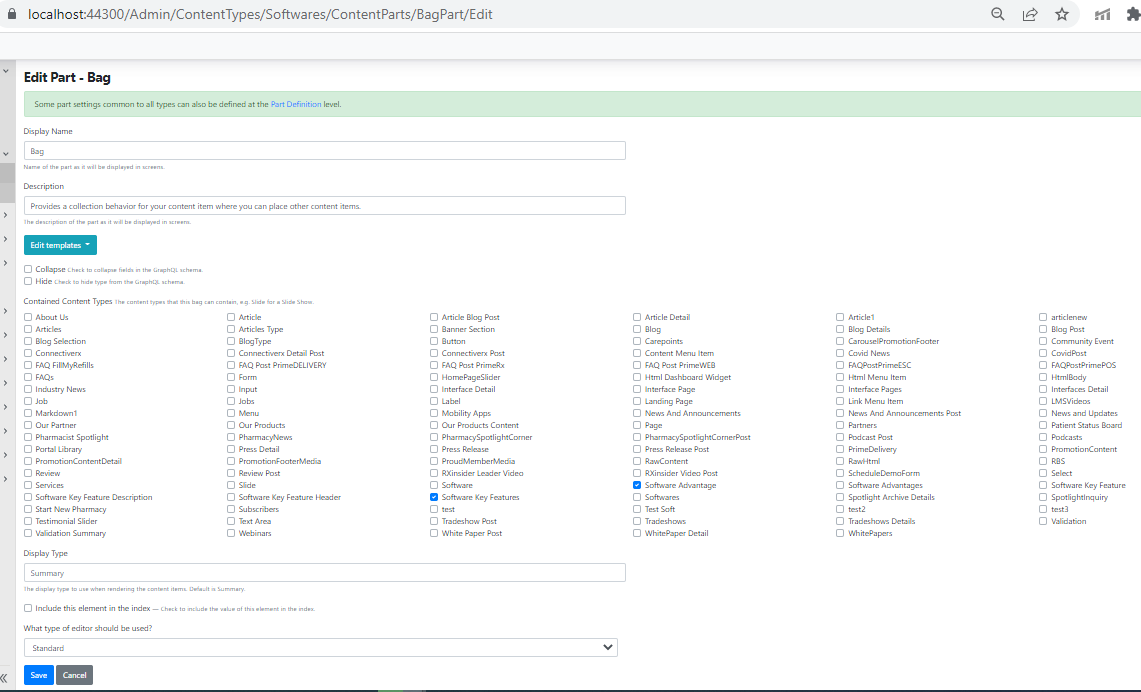Open the Standard editor type dropdown
Image resolution: width=1141 pixels, height=692 pixels.
coord(321,648)
